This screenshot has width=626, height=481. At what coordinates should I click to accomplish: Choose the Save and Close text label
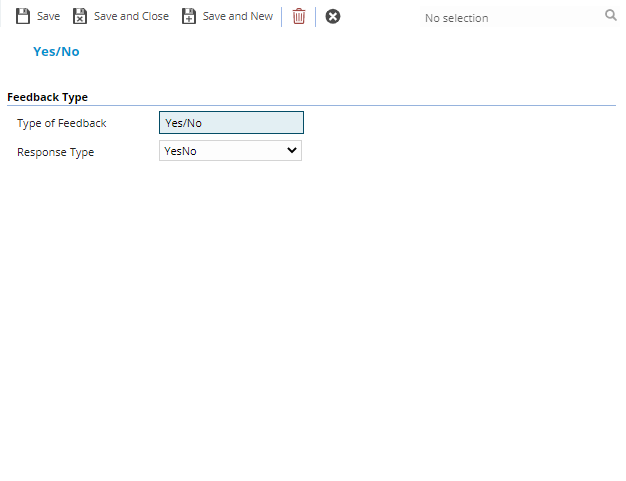[x=131, y=17]
